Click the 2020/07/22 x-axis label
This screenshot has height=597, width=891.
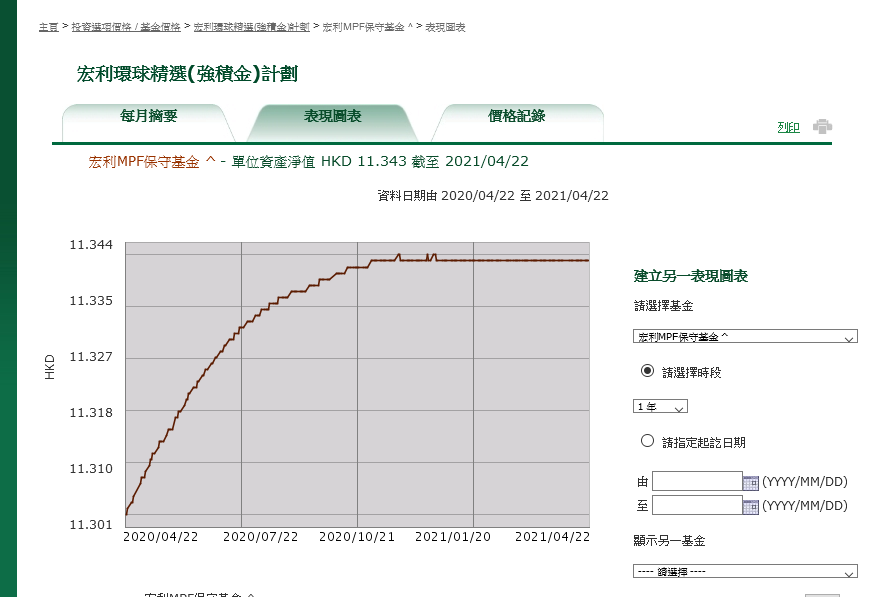[260, 537]
